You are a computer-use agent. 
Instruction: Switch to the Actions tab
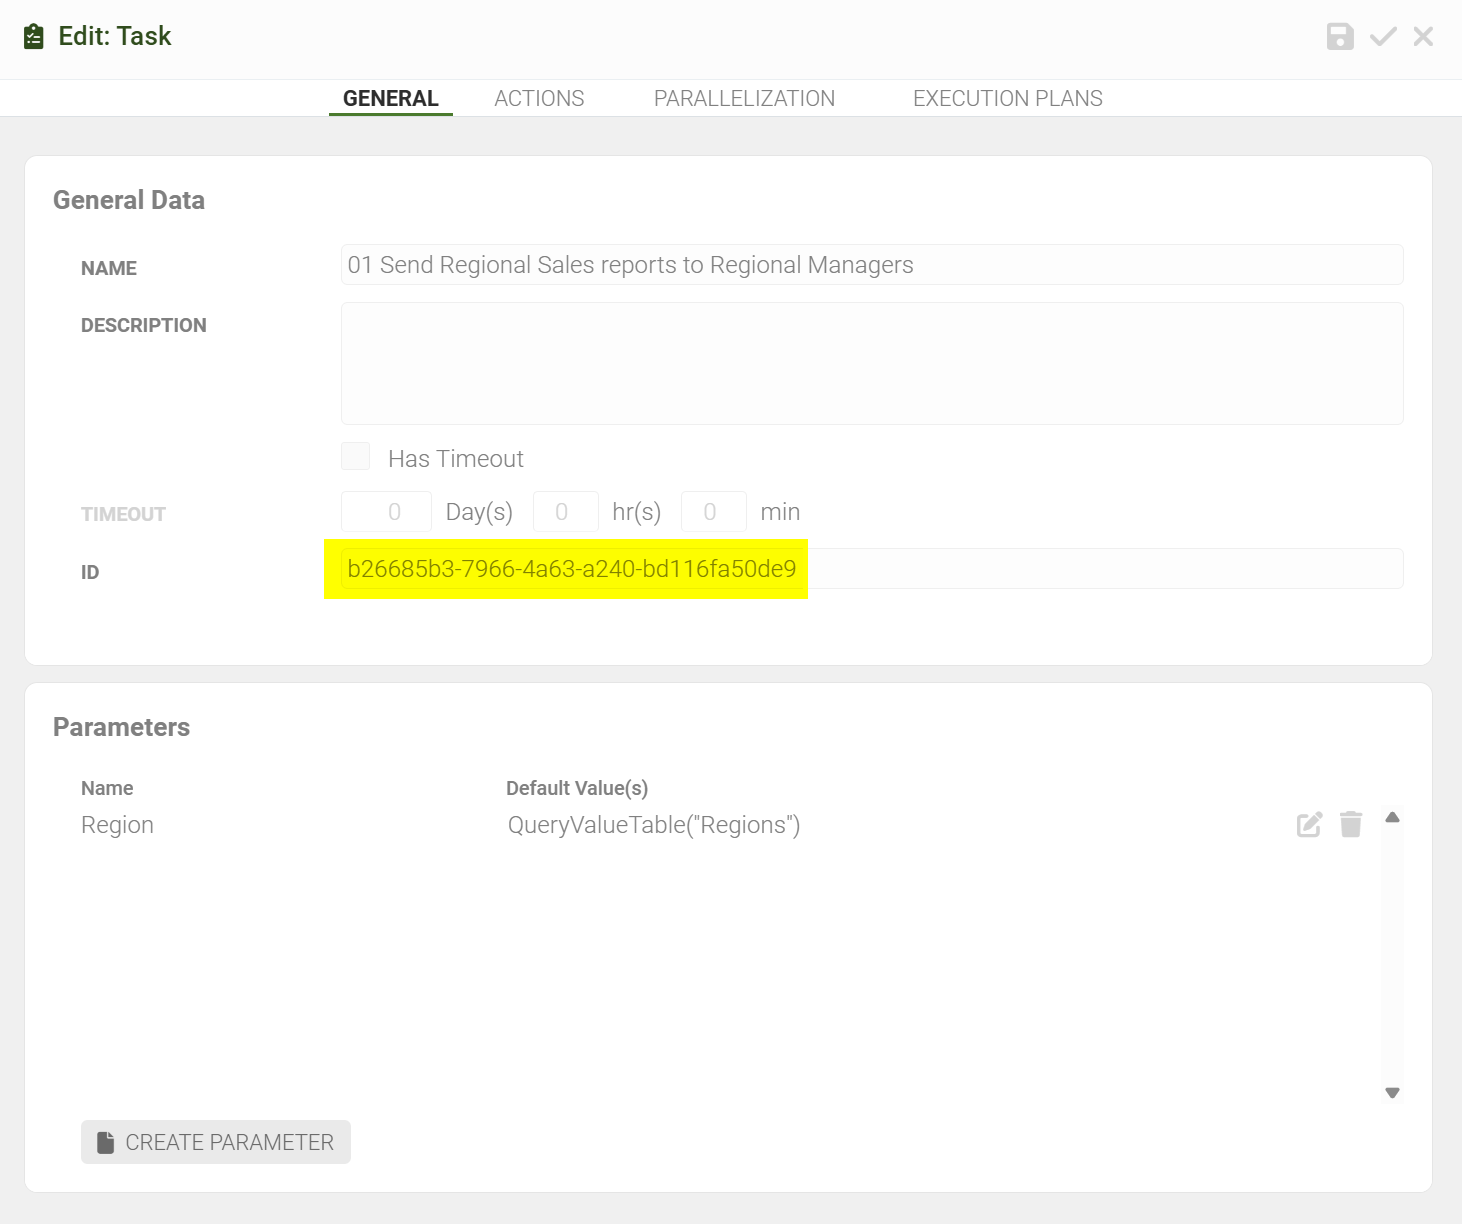point(539,98)
